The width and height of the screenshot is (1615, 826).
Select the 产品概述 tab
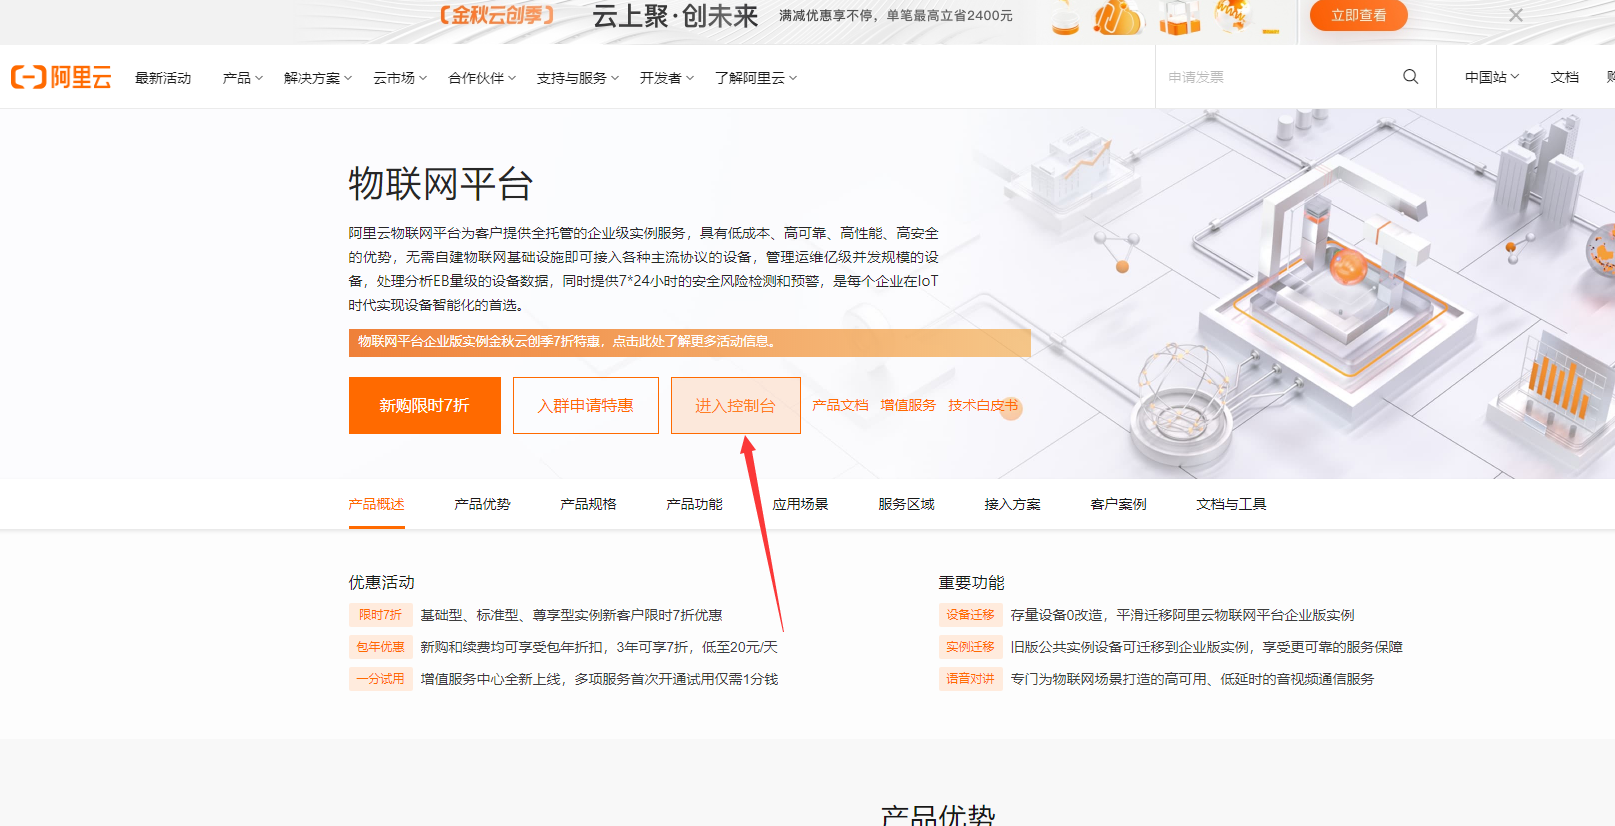(377, 504)
